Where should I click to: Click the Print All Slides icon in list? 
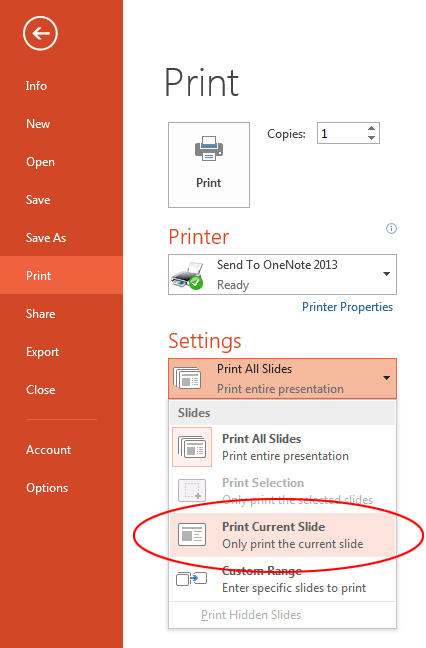tap(192, 447)
